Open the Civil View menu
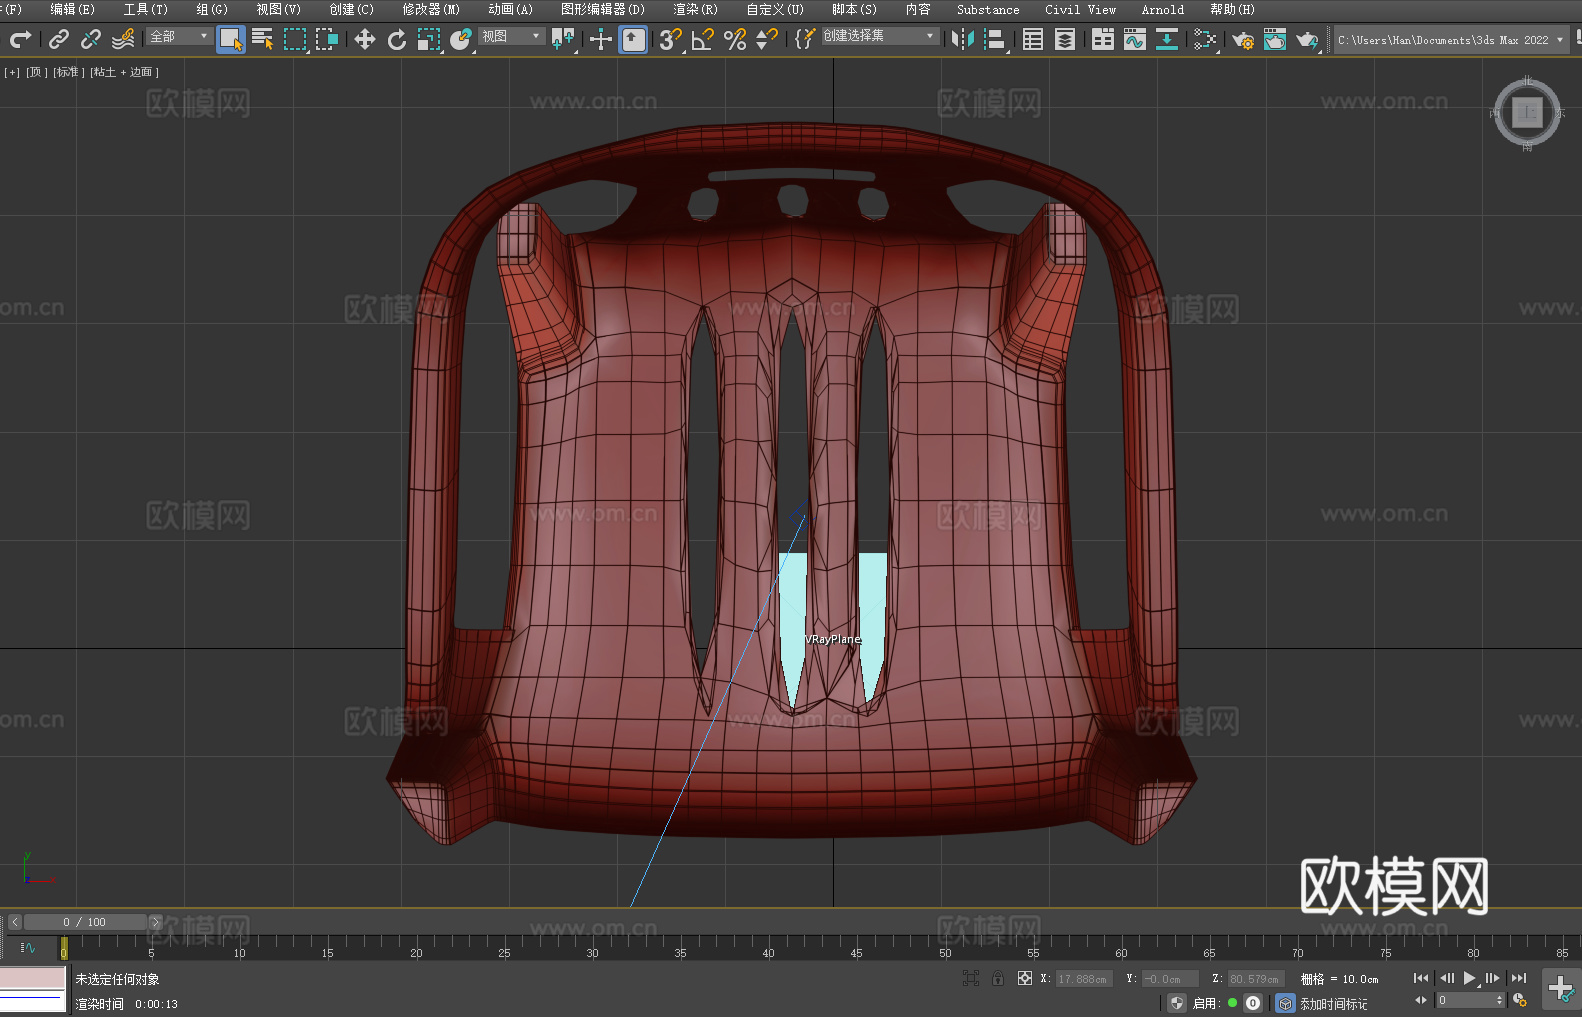Viewport: 1582px width, 1017px height. pyautogui.click(x=1080, y=9)
